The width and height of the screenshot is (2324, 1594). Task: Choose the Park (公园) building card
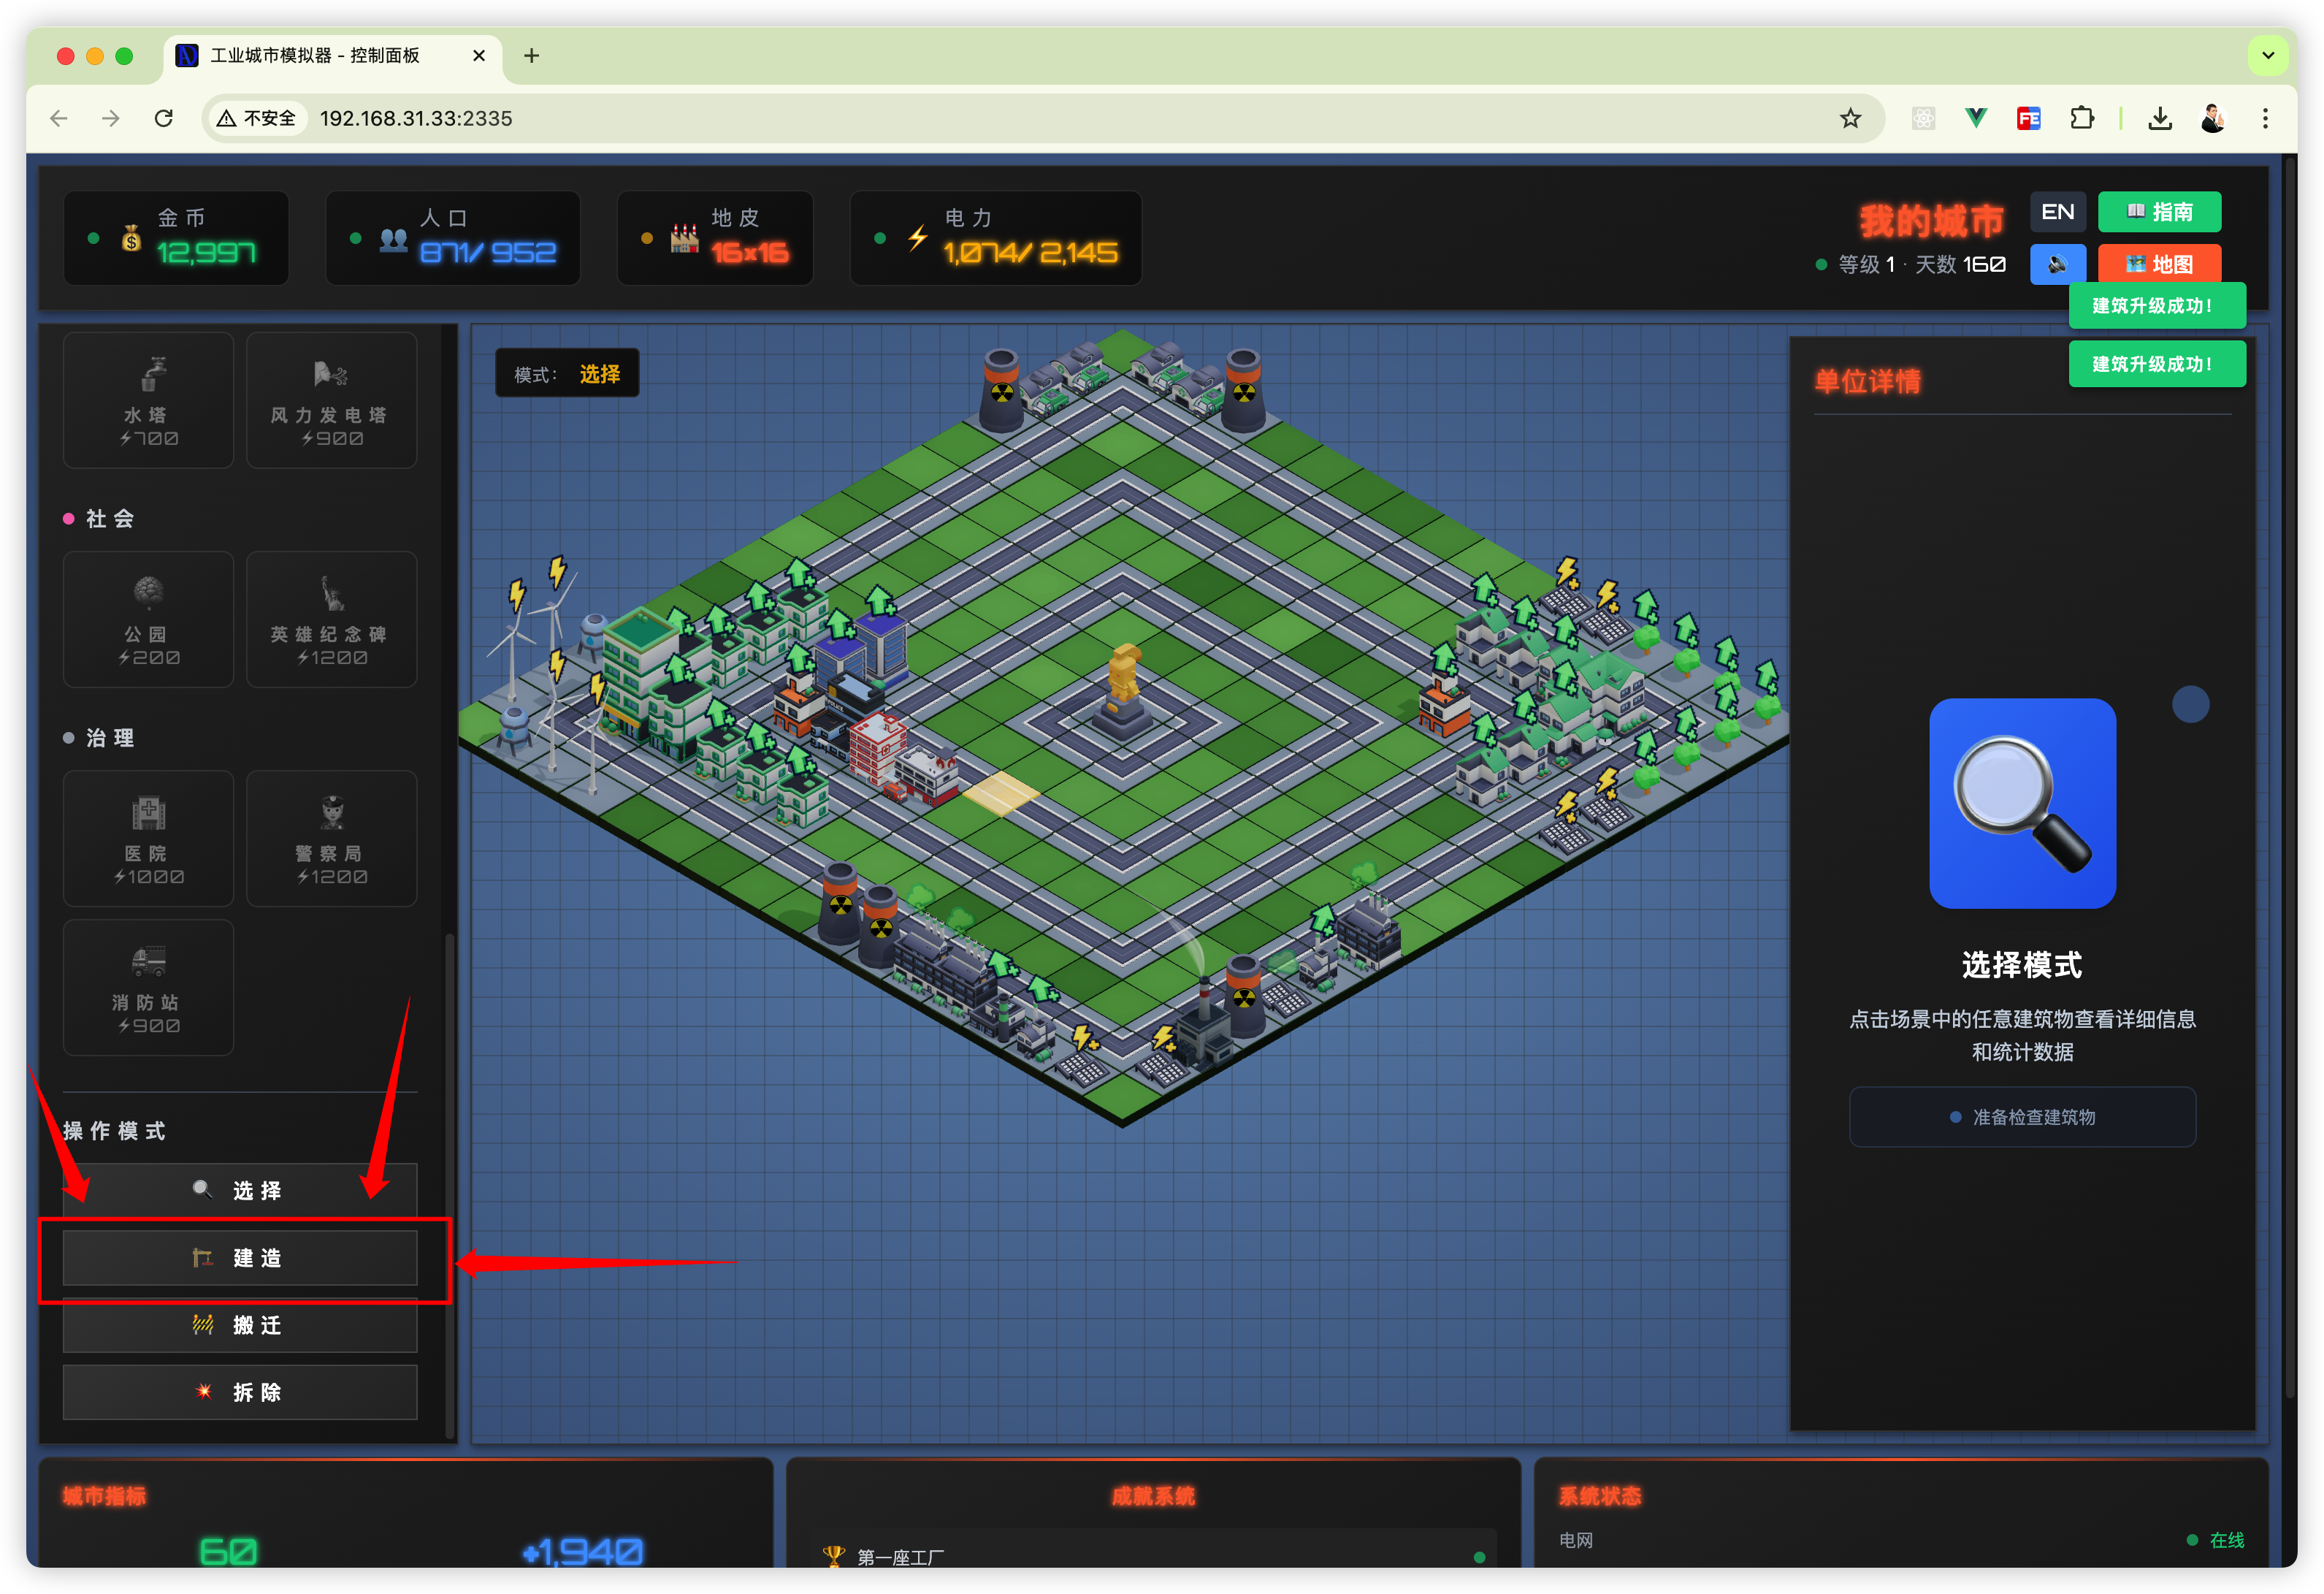click(x=148, y=619)
